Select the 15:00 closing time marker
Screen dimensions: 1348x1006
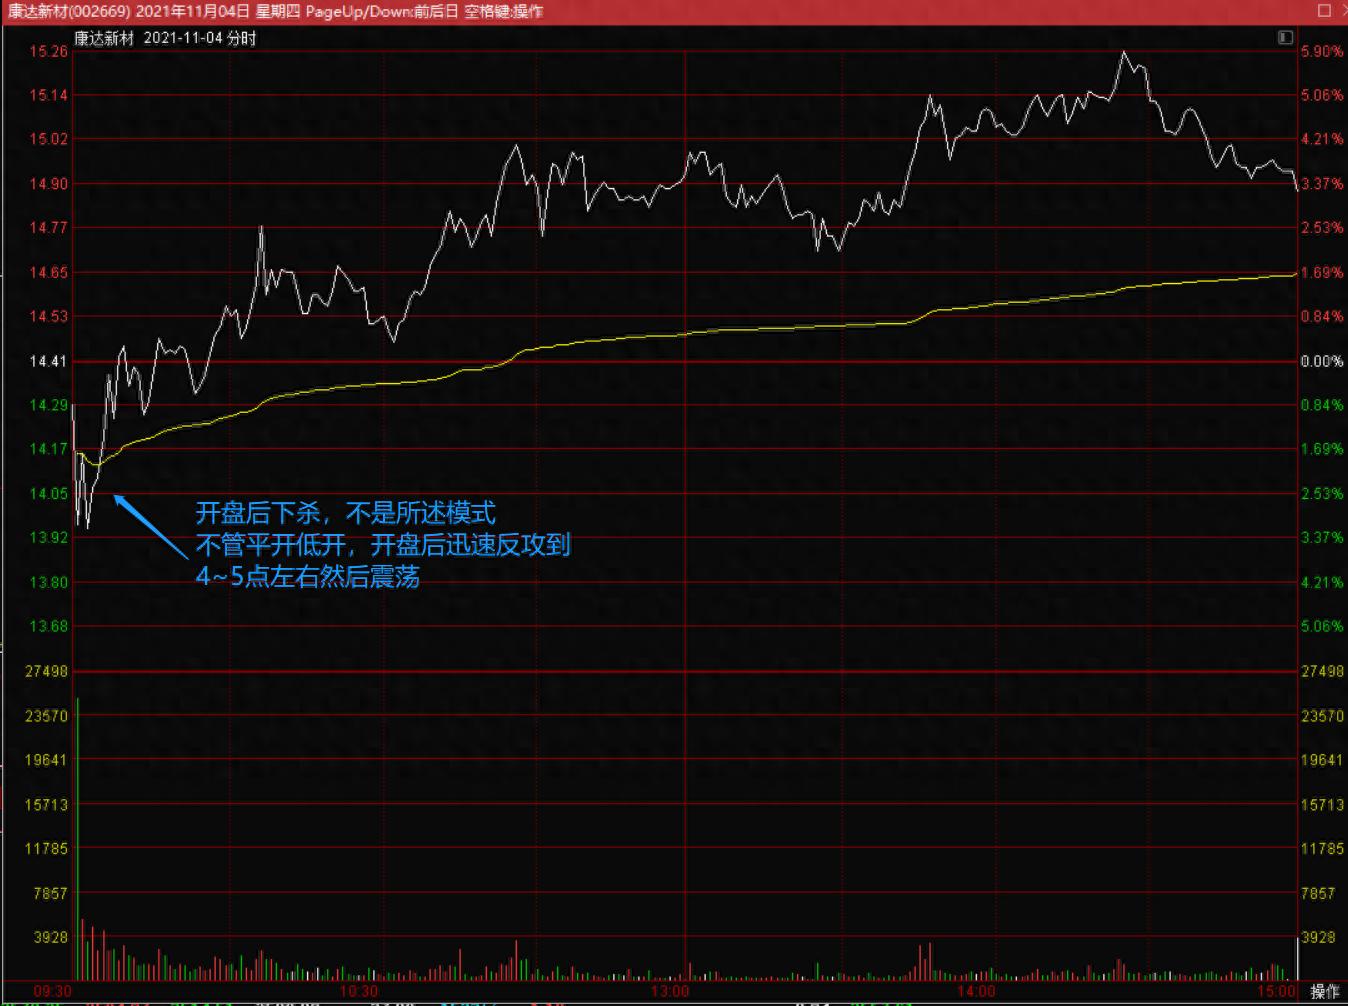click(1276, 991)
